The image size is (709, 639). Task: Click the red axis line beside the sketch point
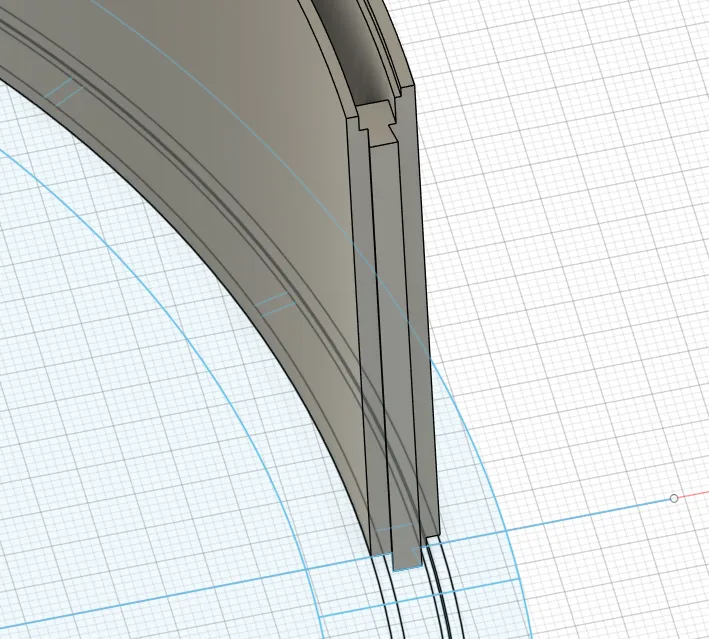coord(694,496)
